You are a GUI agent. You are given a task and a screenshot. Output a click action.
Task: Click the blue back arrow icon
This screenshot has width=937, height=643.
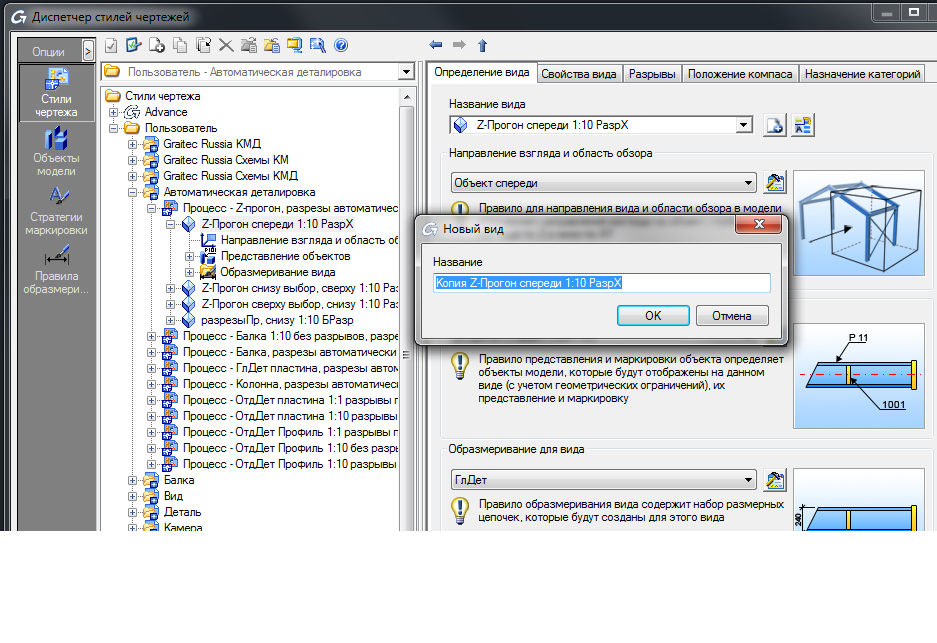(435, 45)
